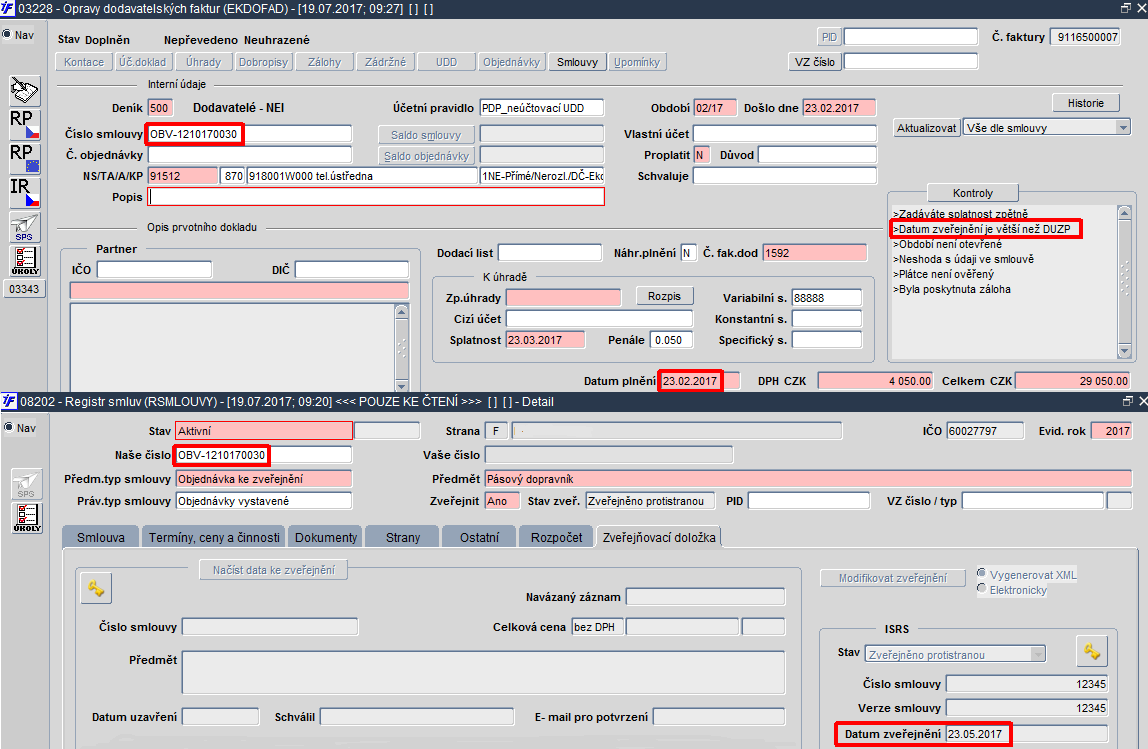Open the Kontace tab
The image size is (1148, 749).
pyautogui.click(x=84, y=62)
